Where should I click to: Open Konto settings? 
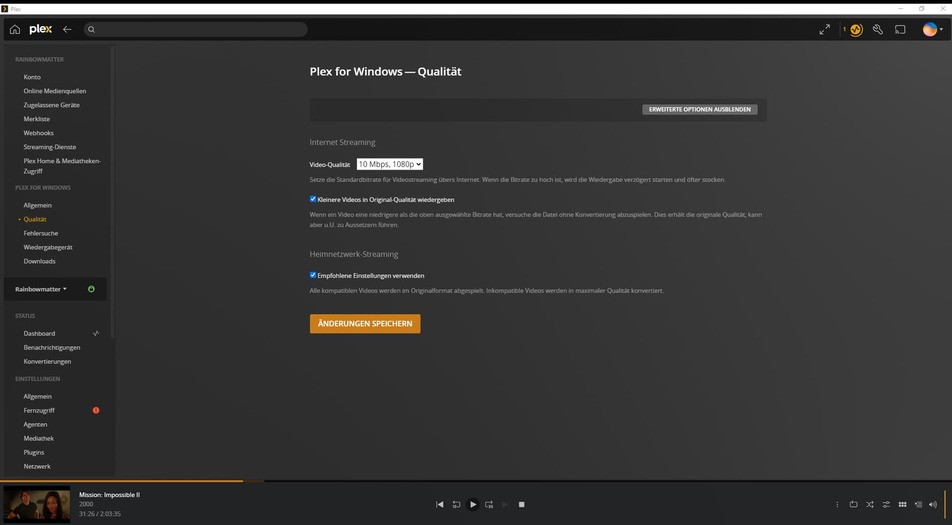(x=32, y=77)
